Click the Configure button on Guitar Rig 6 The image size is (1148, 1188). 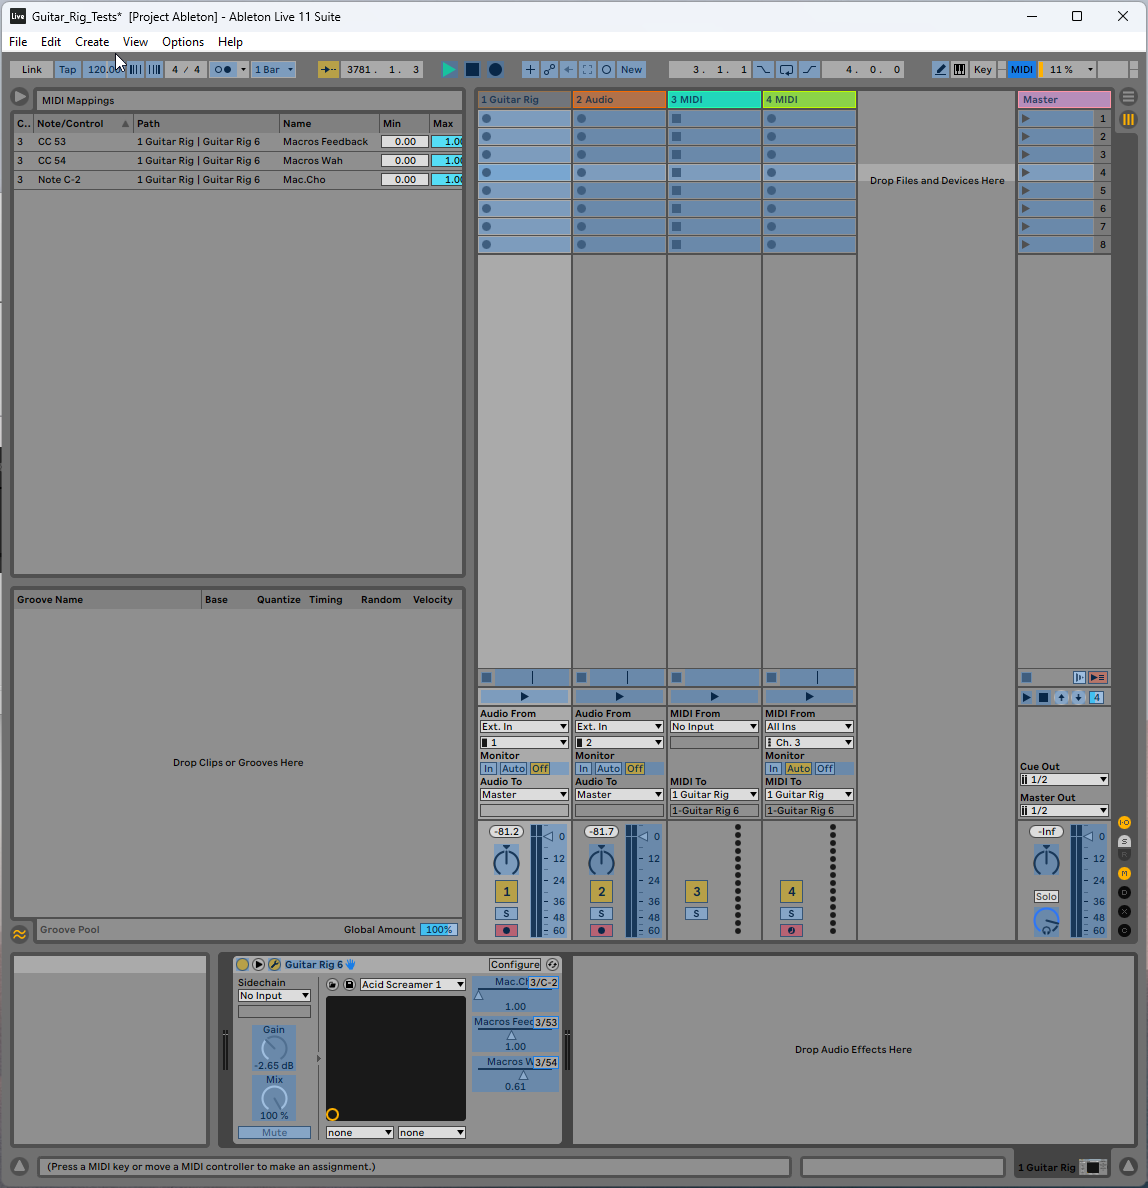(x=515, y=964)
